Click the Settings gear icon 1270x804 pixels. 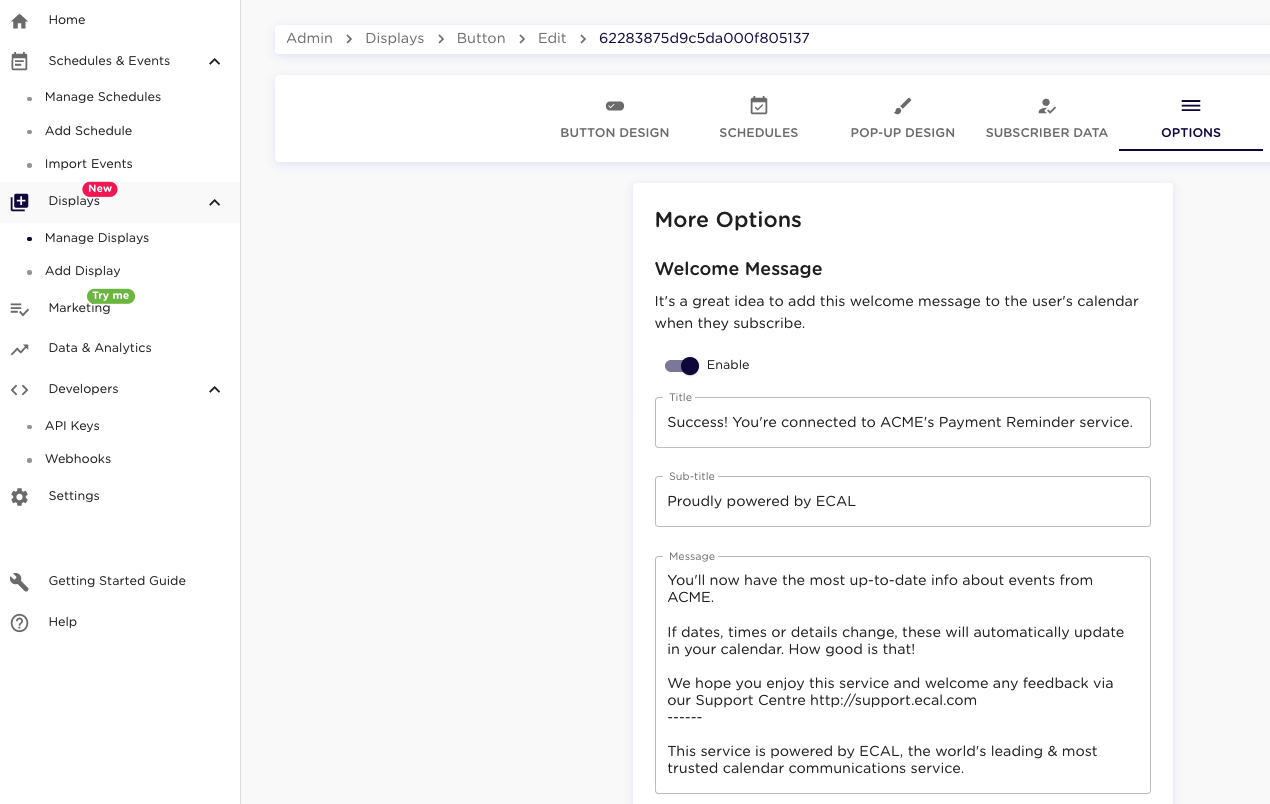point(19,497)
